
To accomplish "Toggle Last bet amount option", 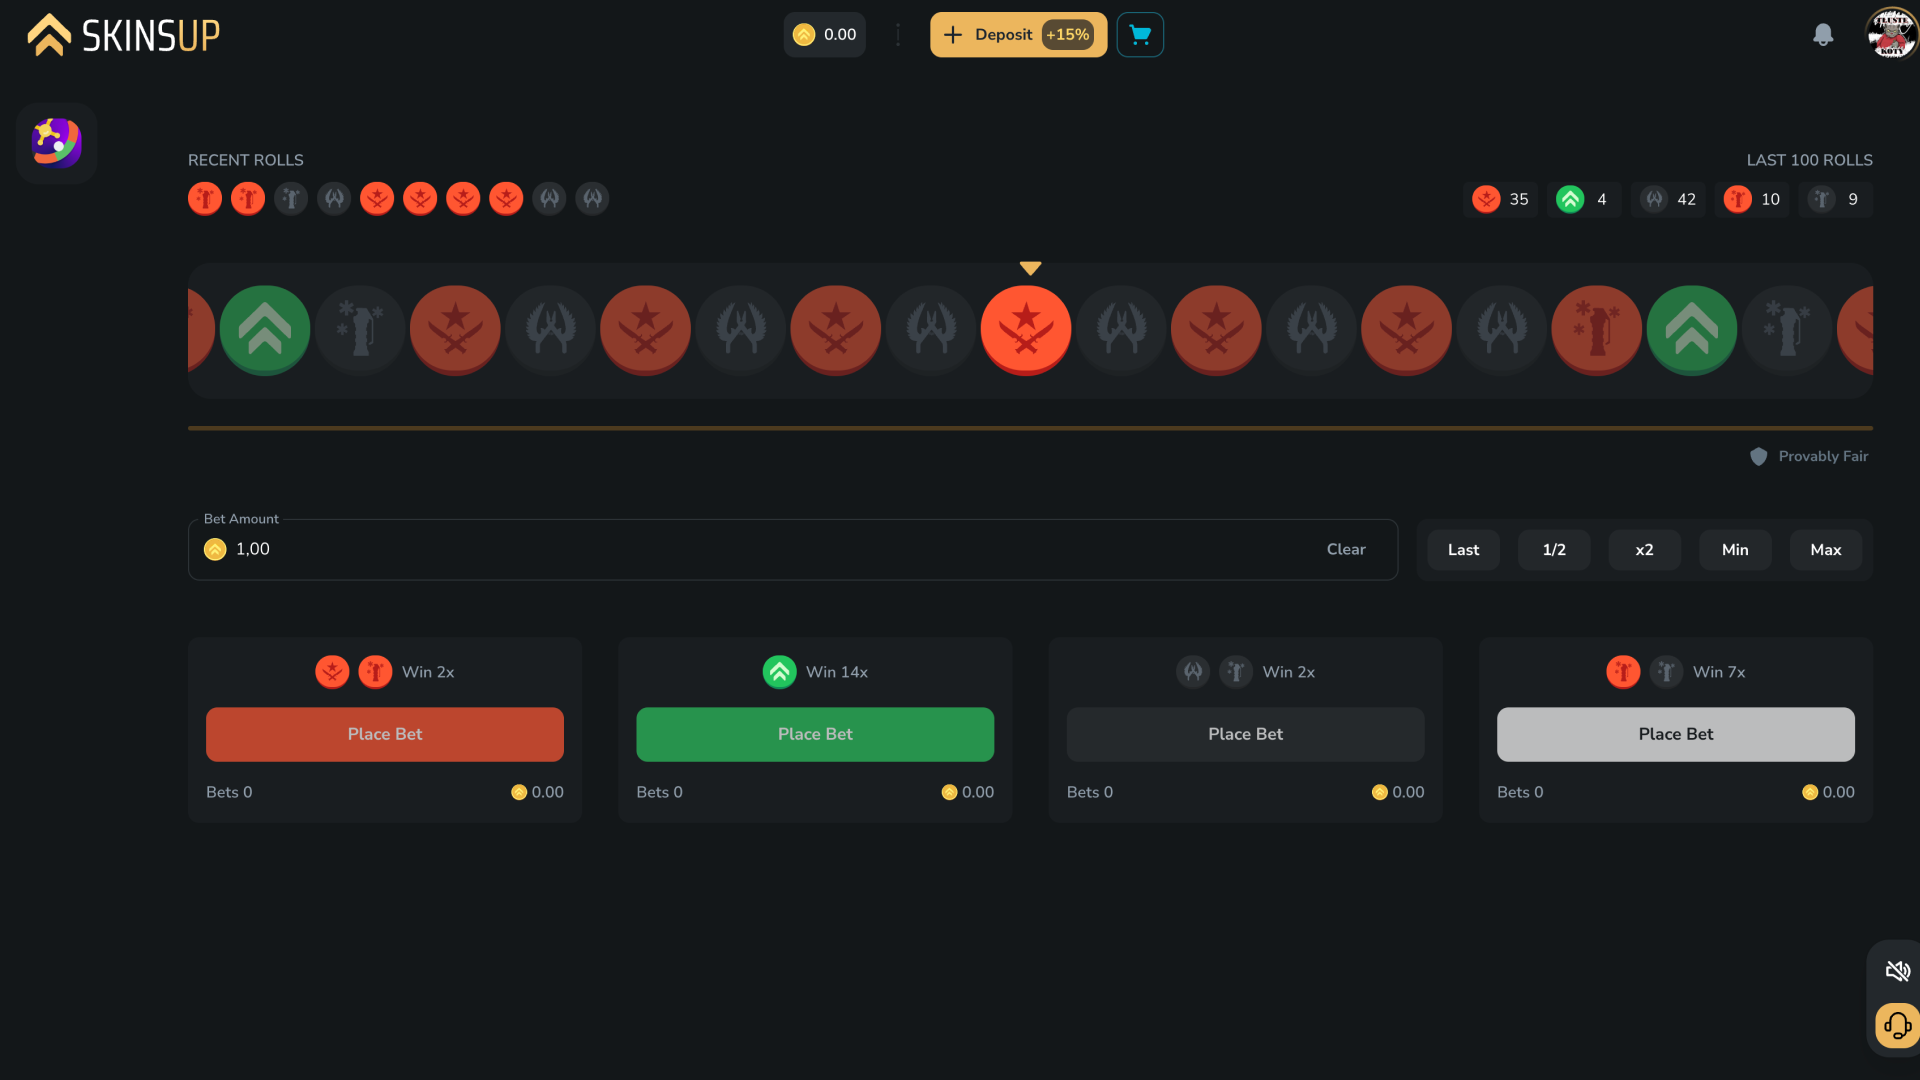I will pyautogui.click(x=1462, y=549).
